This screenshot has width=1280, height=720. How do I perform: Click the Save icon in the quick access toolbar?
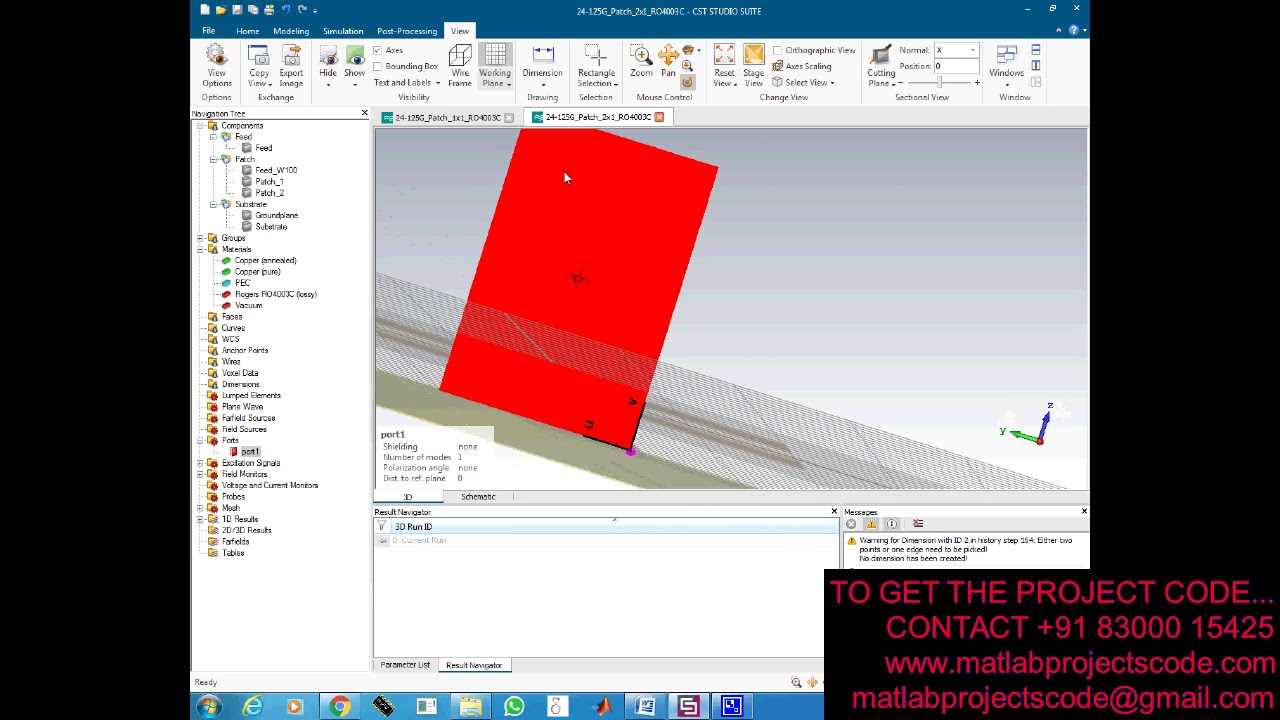pyautogui.click(x=236, y=10)
